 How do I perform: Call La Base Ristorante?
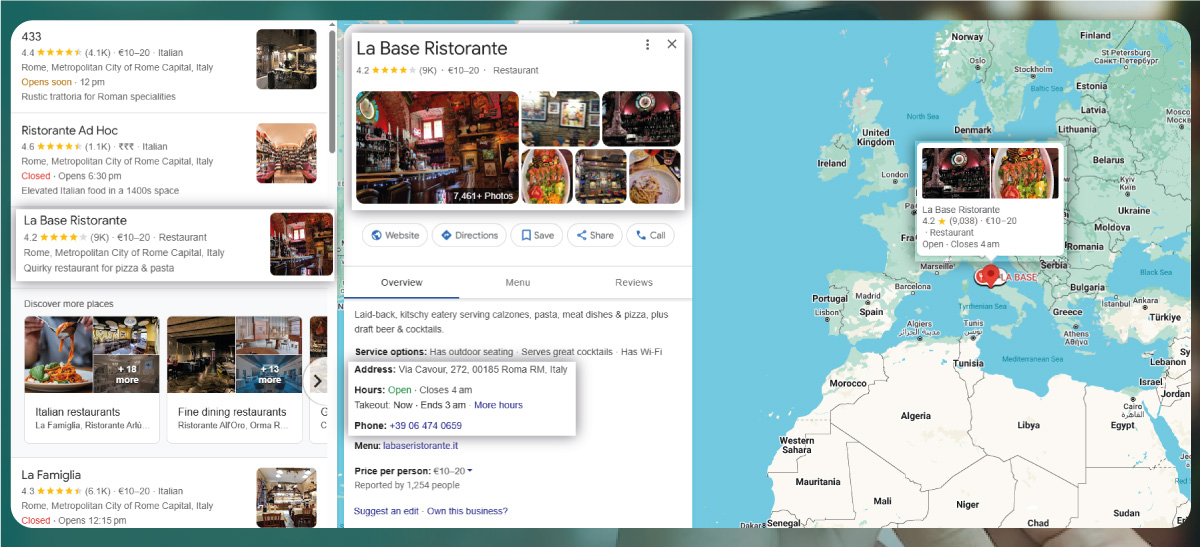point(650,236)
